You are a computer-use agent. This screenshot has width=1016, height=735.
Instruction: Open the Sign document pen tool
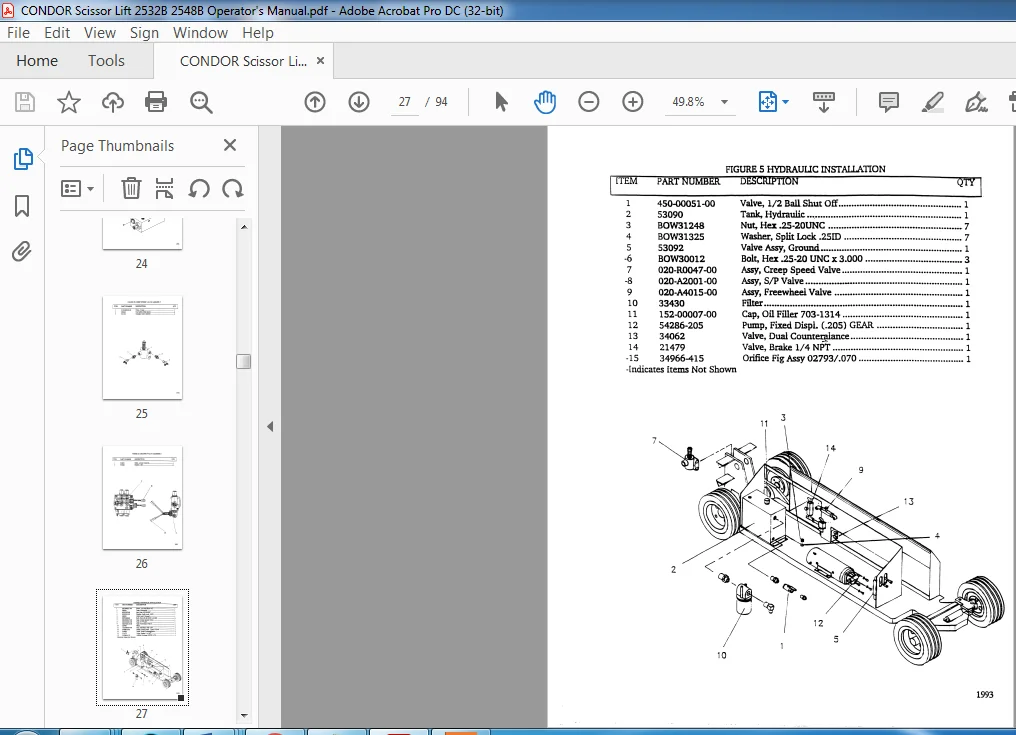[976, 102]
